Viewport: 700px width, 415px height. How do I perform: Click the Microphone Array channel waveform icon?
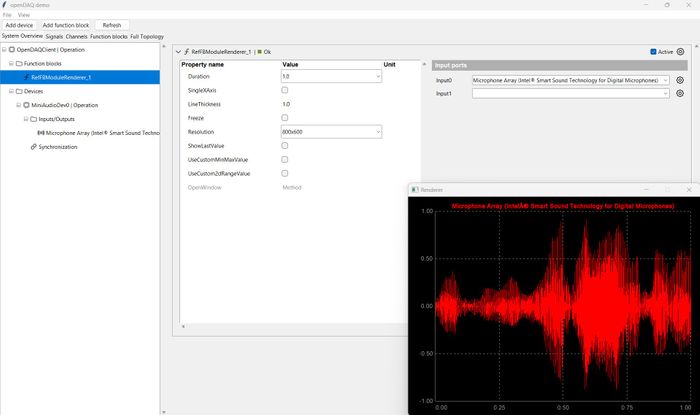click(40, 132)
